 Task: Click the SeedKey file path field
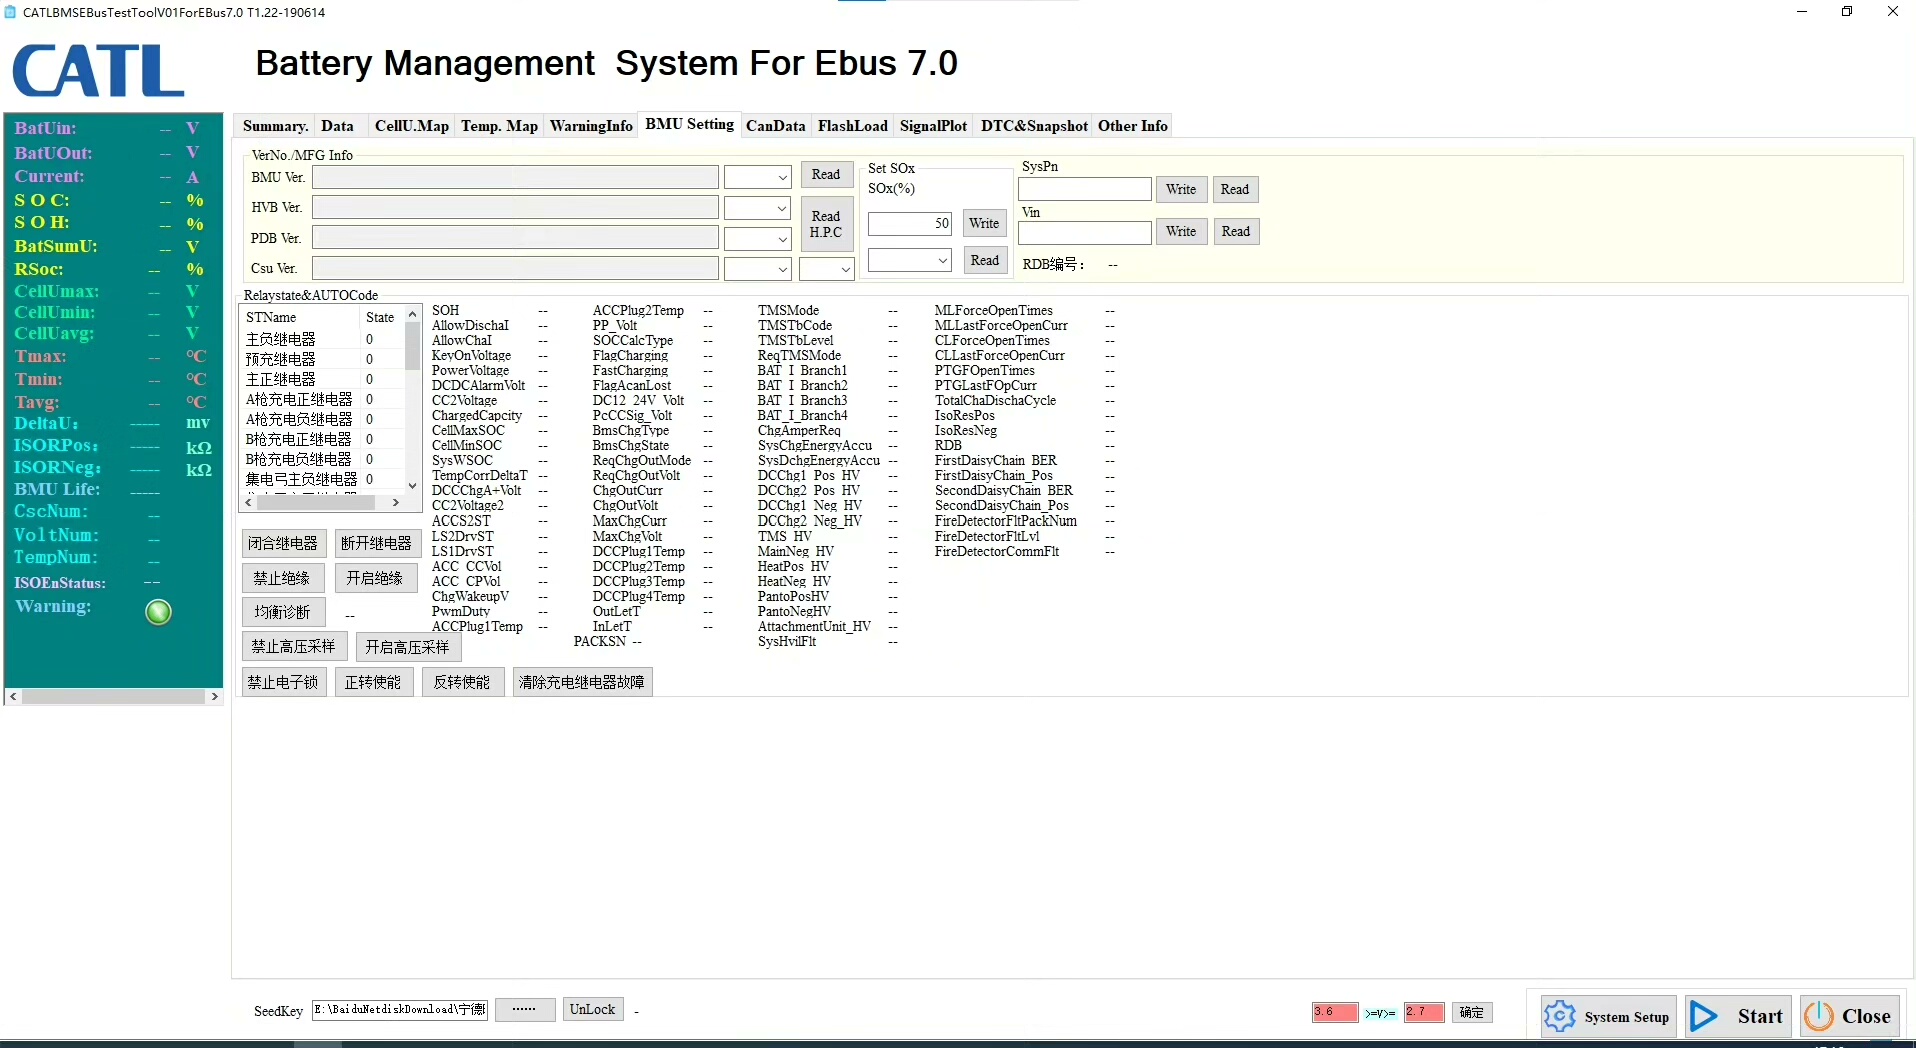click(400, 1010)
